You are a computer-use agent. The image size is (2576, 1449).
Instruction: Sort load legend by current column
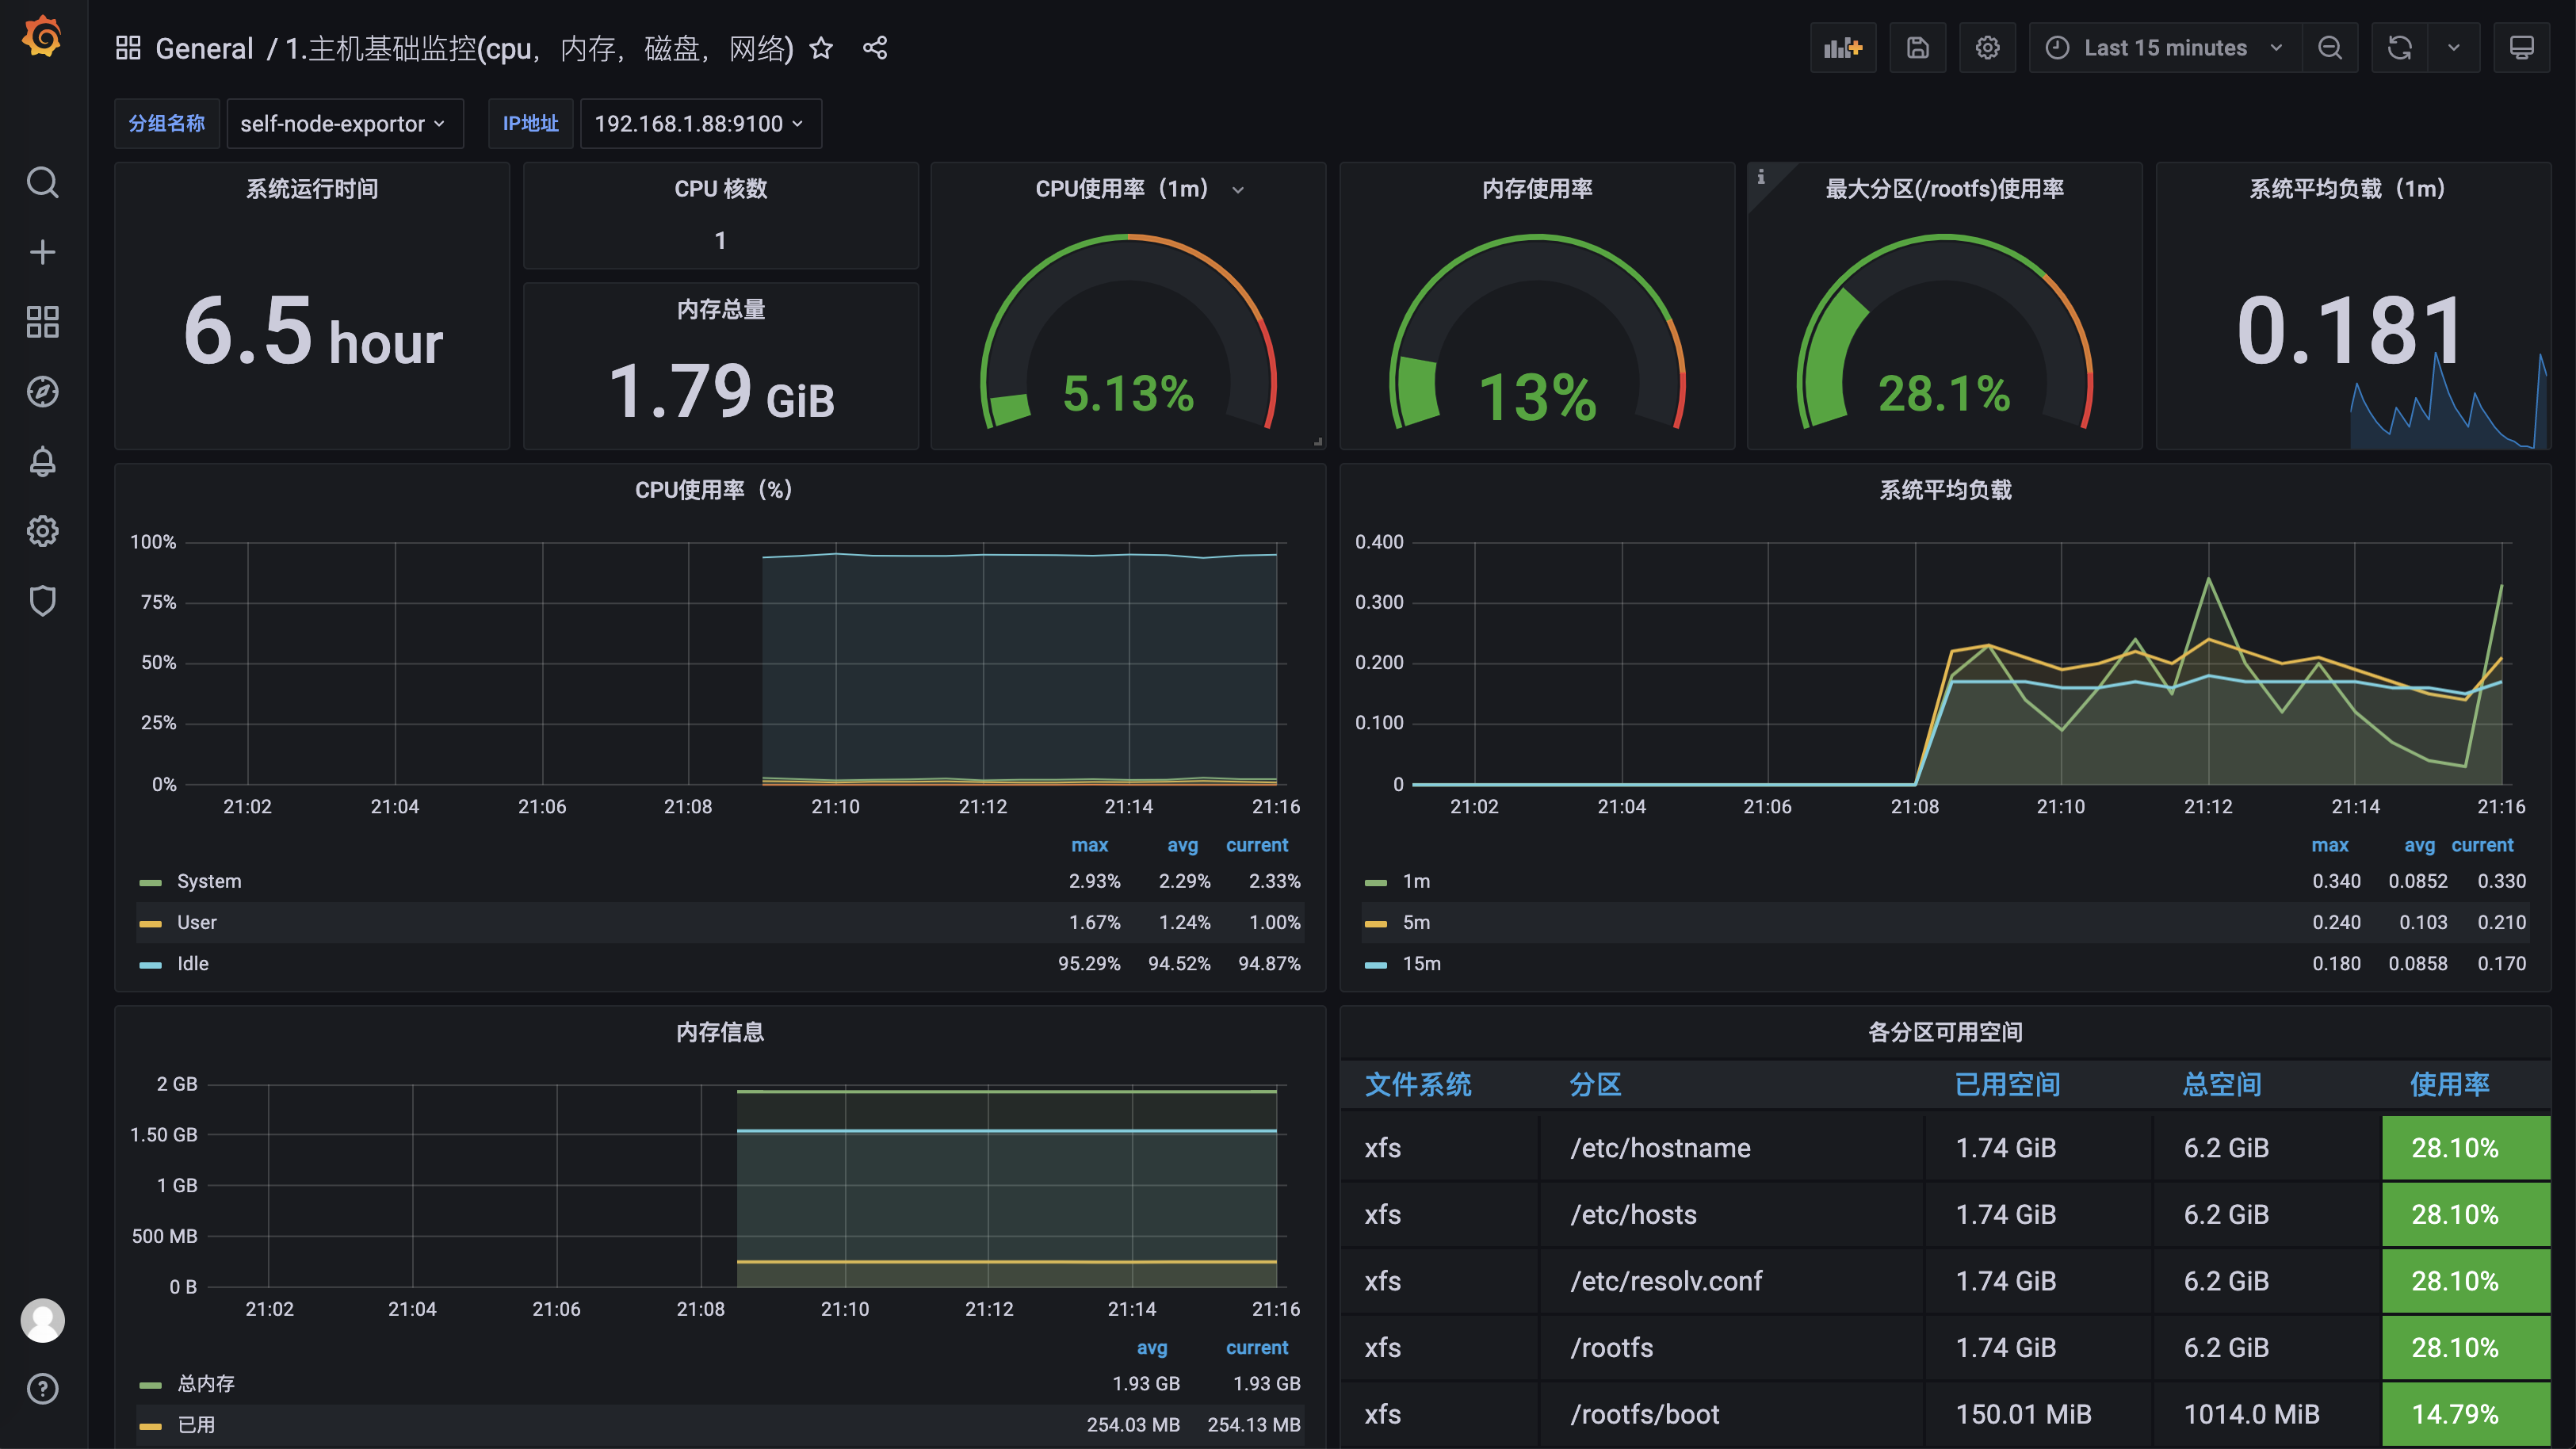(x=2482, y=845)
